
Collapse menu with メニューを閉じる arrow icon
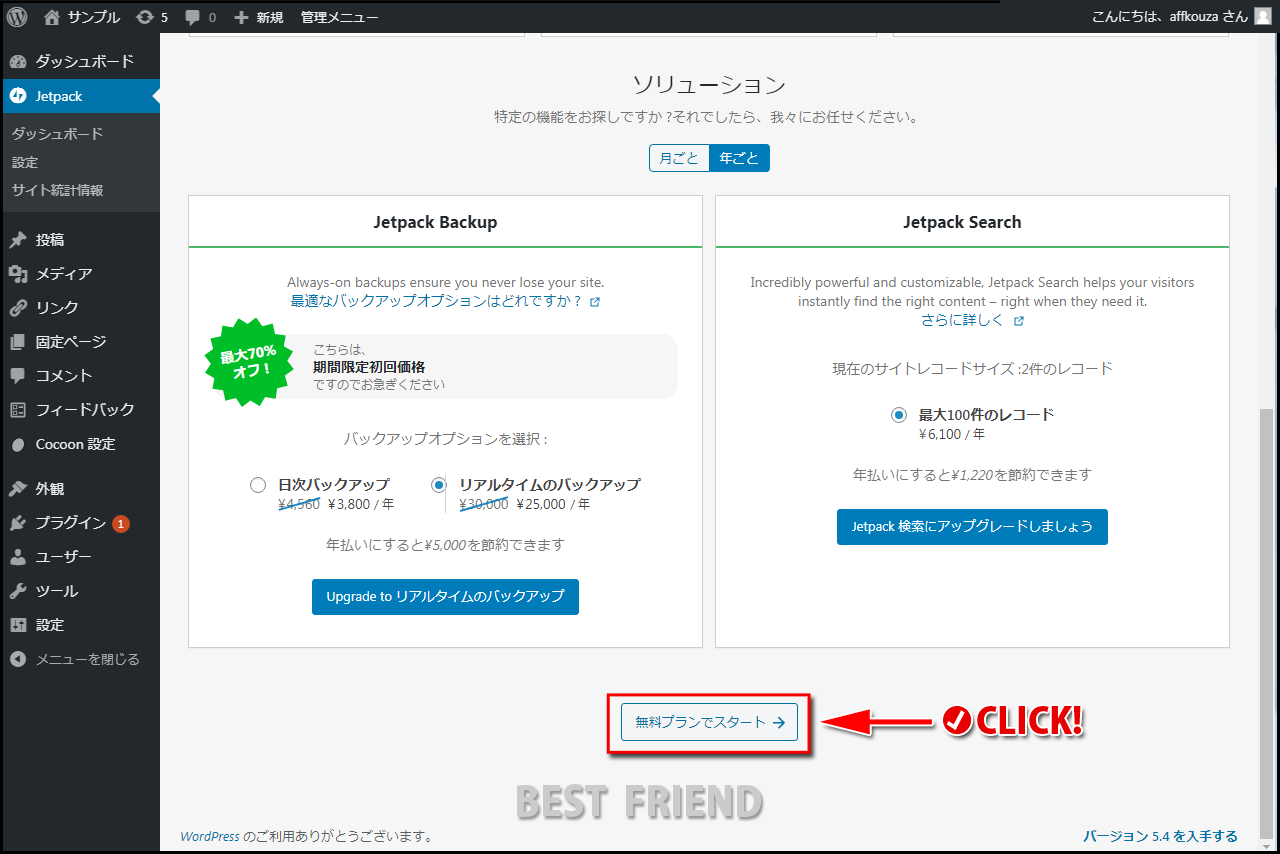click(x=18, y=659)
